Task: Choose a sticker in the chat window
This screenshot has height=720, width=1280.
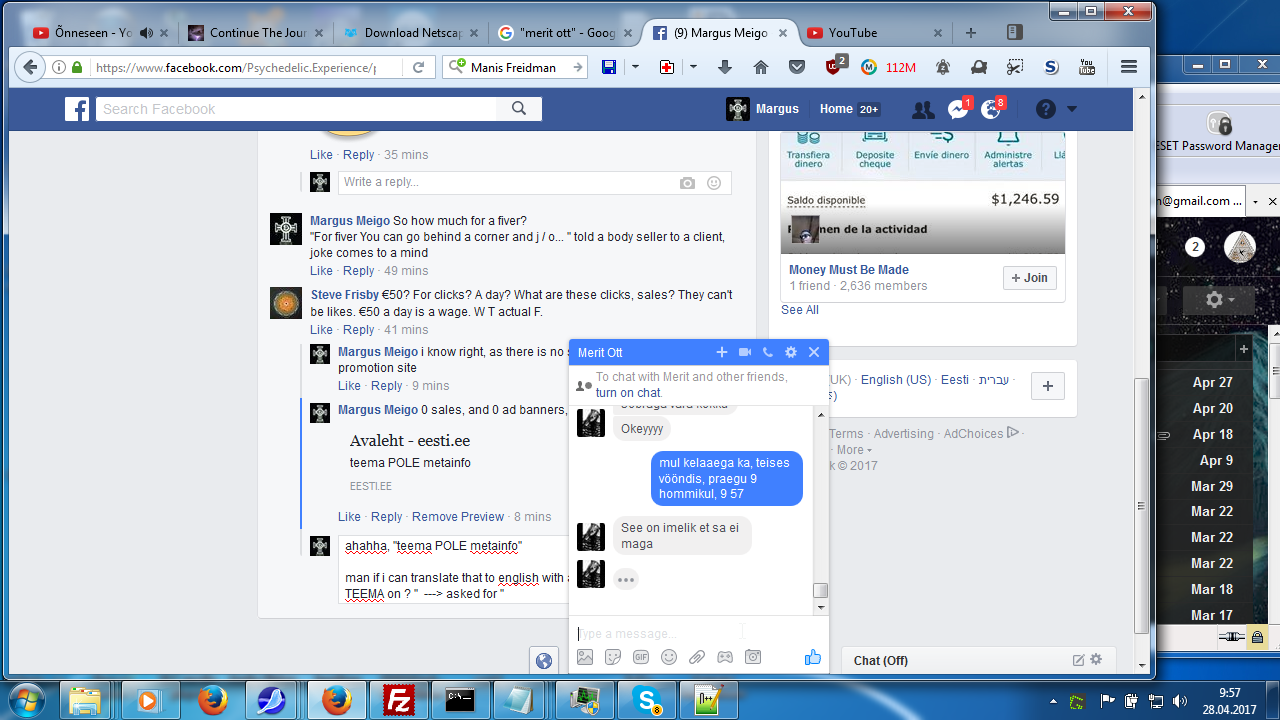Action: 613,657
